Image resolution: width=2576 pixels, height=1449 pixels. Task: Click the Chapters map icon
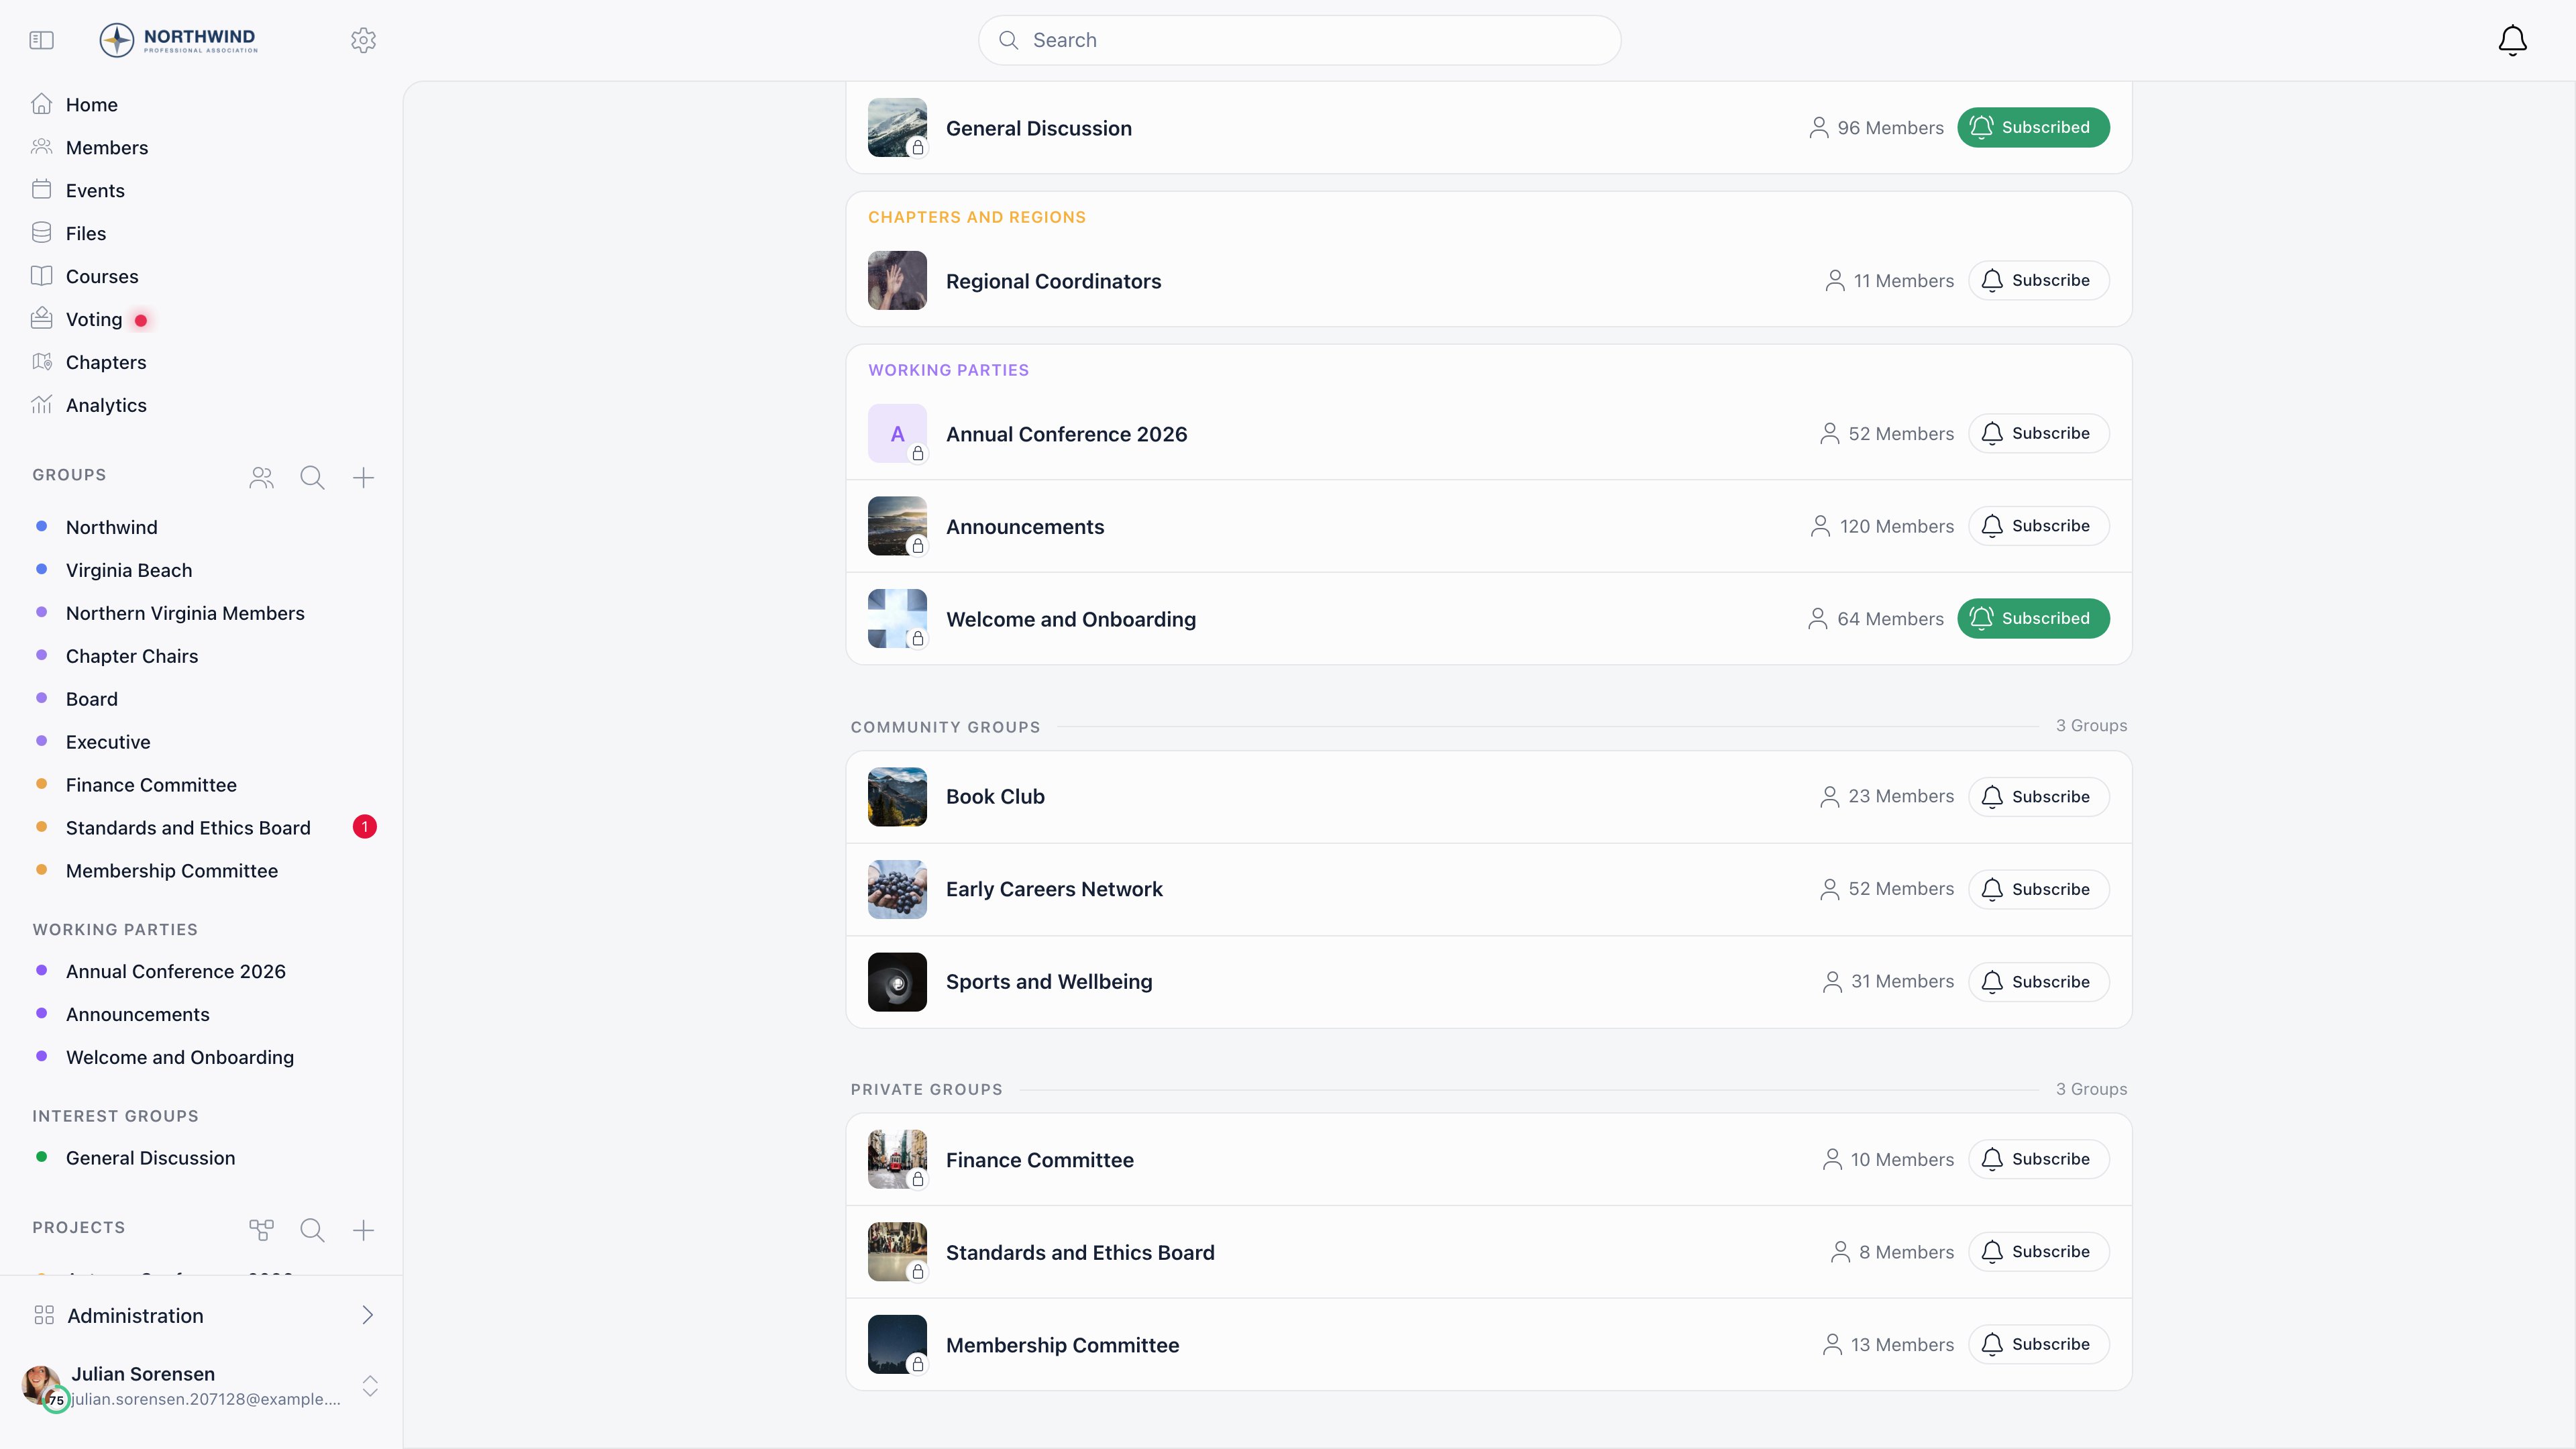[x=41, y=362]
